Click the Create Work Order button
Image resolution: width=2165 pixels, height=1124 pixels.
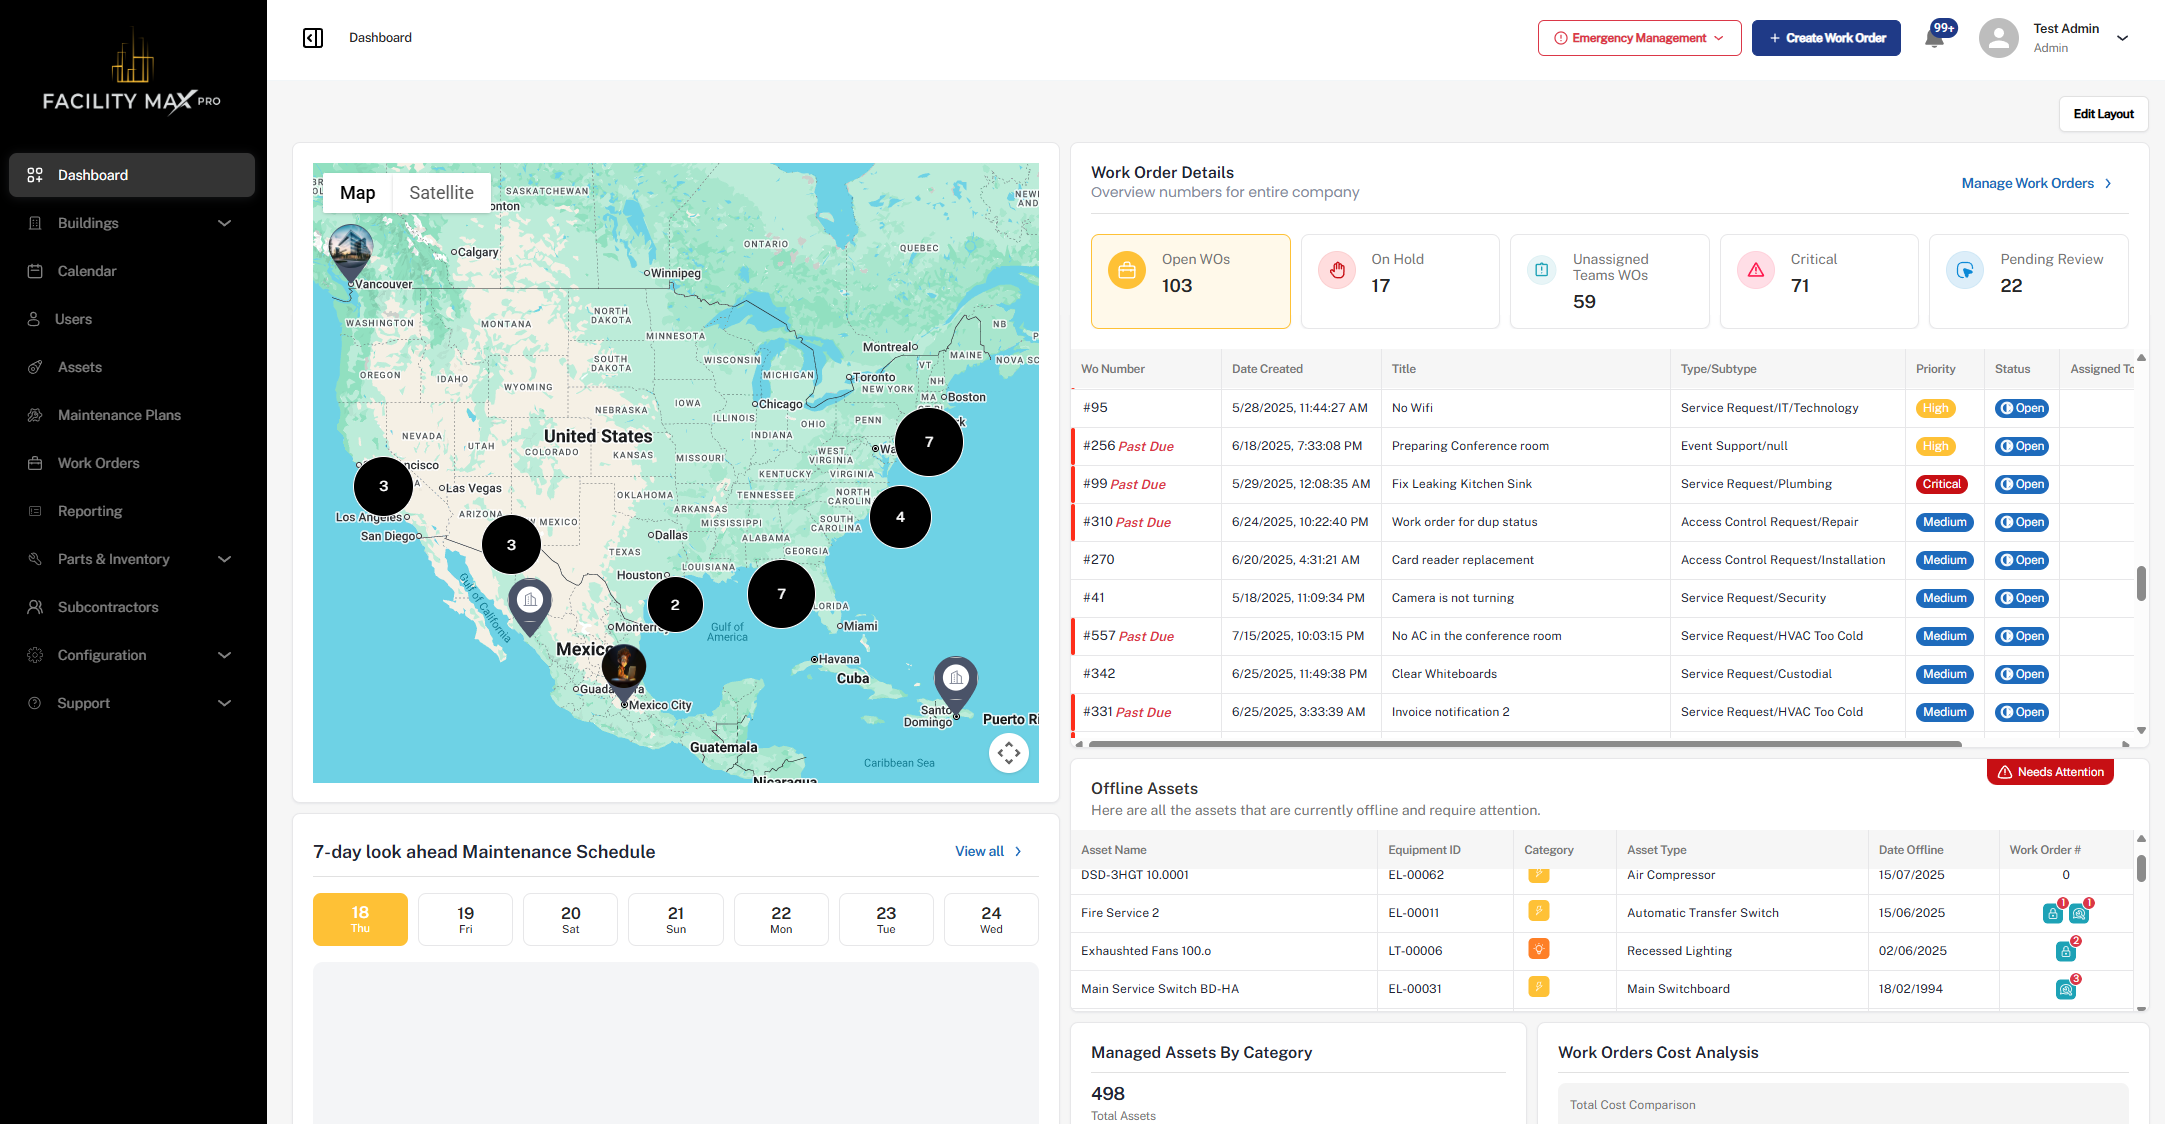1826,38
